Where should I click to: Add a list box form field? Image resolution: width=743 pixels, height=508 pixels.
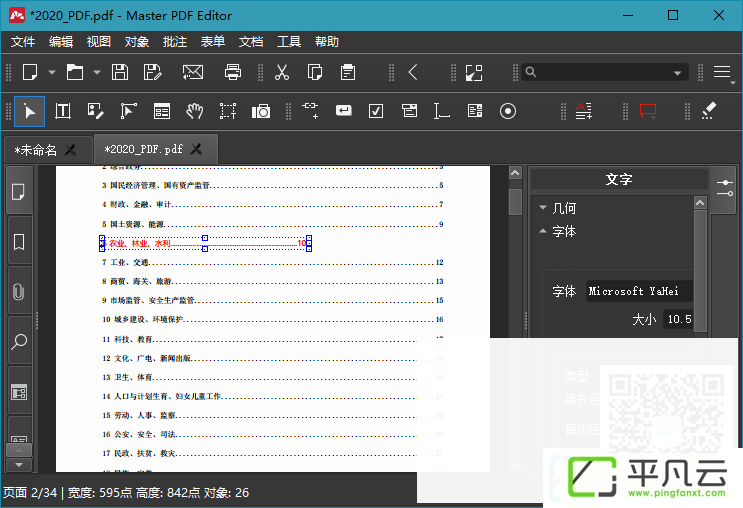(475, 111)
